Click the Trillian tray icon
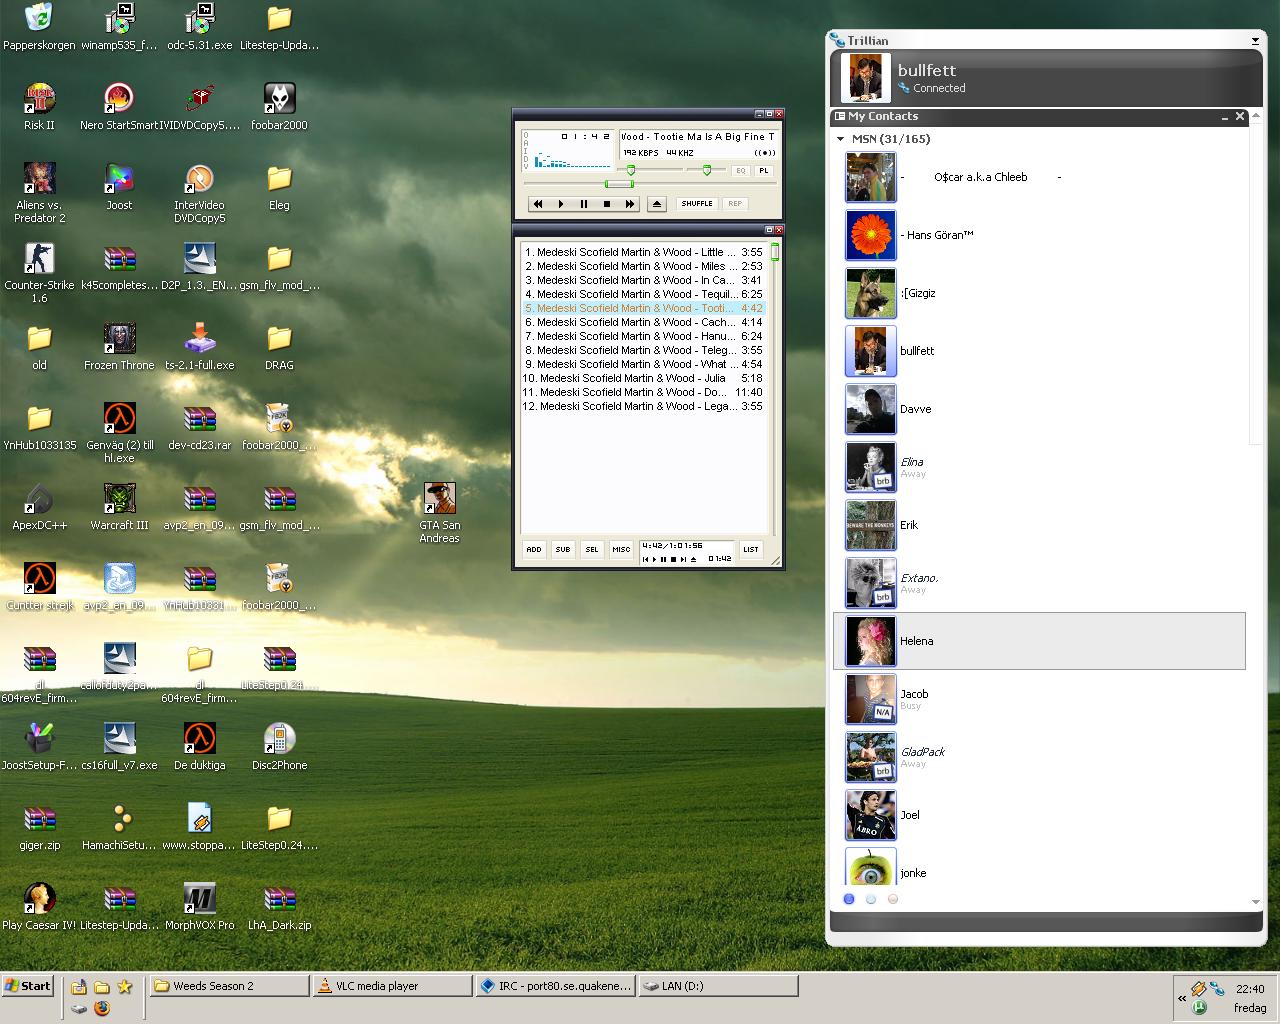1280x1024 pixels. point(1217,989)
